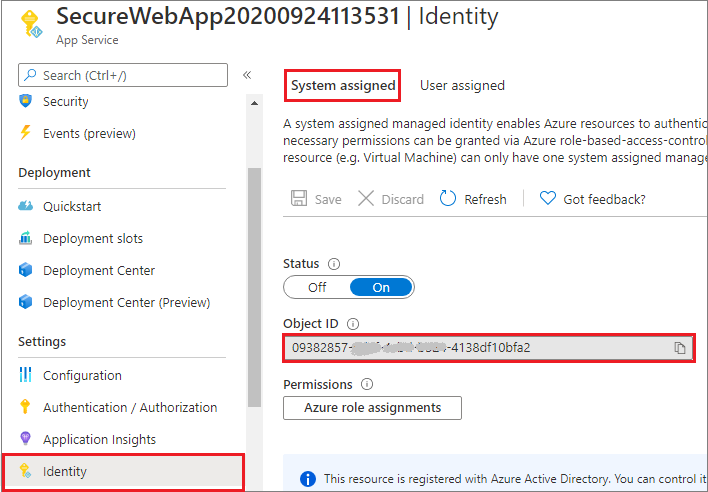Image resolution: width=708 pixels, height=492 pixels.
Task: Click the Search (Ctrl+/) field
Action: tap(123, 75)
